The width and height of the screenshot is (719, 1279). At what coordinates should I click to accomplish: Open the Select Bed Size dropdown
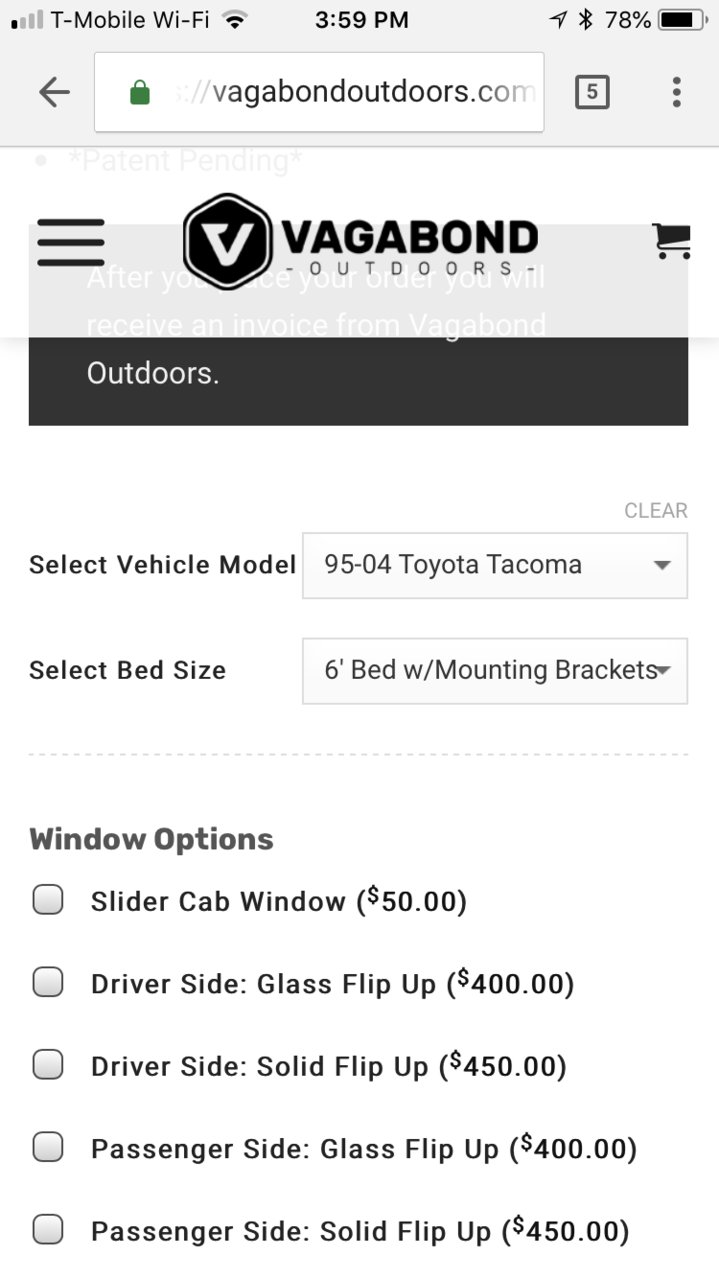point(495,670)
